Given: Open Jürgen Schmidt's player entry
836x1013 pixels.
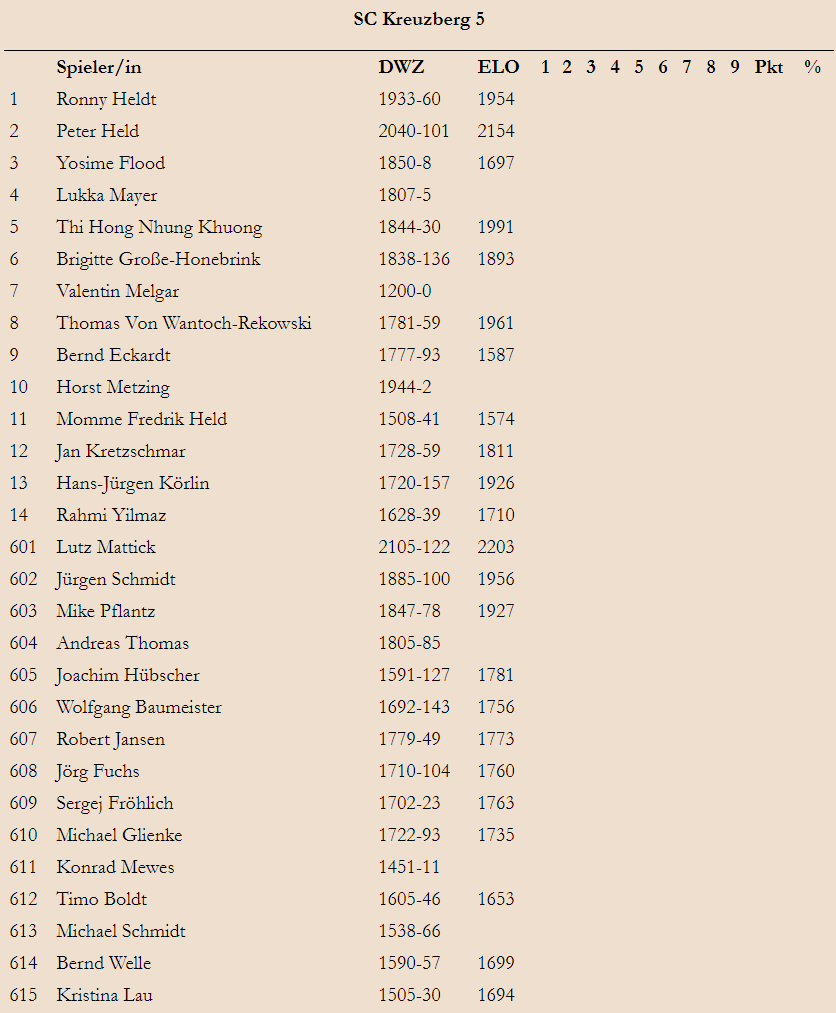Looking at the screenshot, I should (116, 580).
